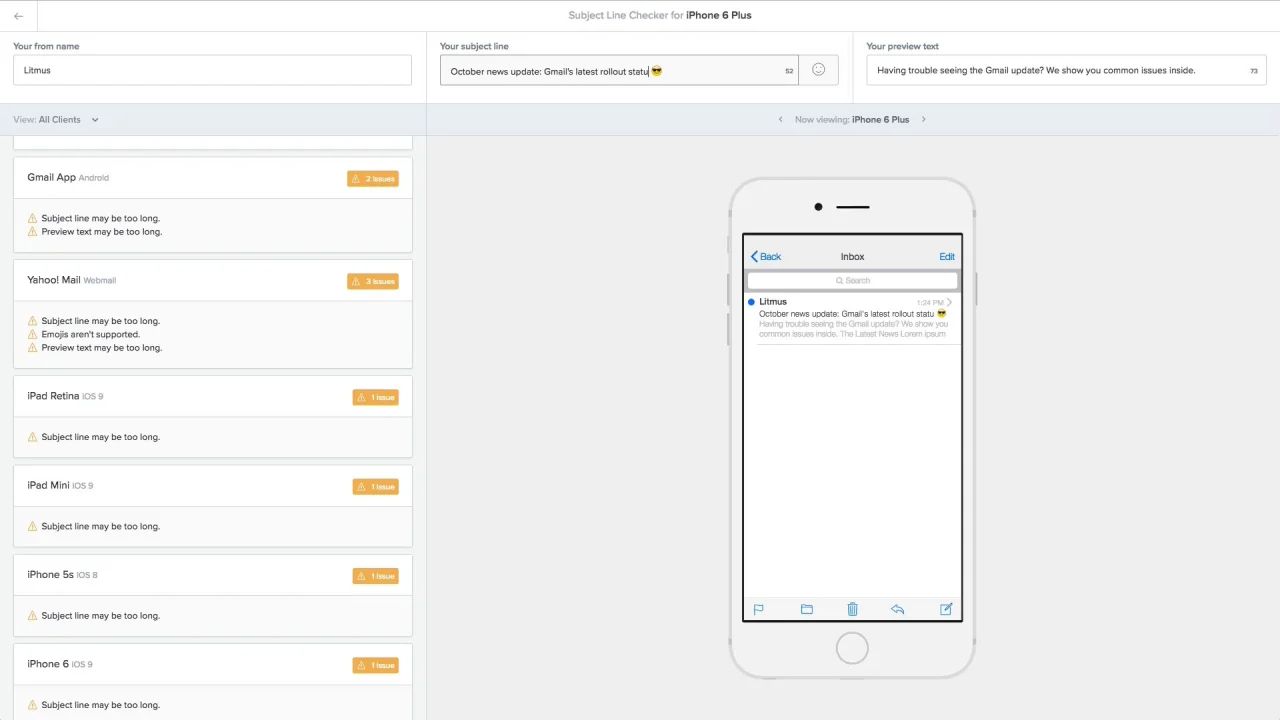Click the gray preview text in the phone email row

pyautogui.click(x=853, y=329)
